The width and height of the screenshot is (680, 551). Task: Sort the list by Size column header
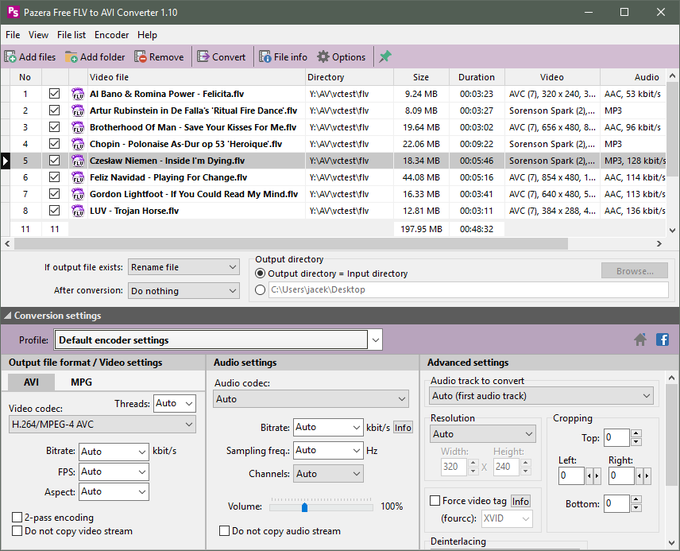click(421, 77)
